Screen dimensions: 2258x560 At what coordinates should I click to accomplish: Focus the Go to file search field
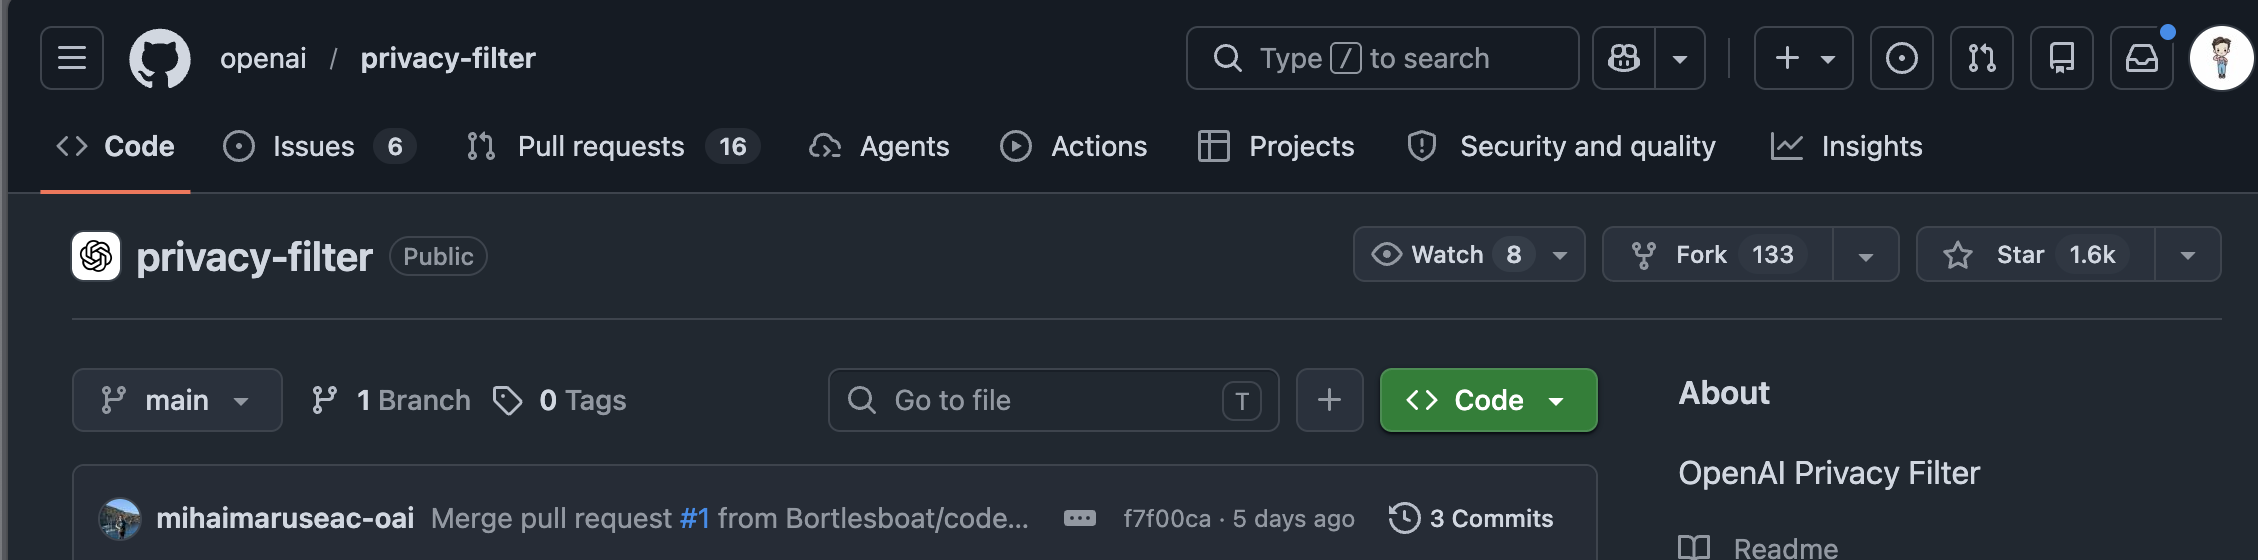point(1054,400)
